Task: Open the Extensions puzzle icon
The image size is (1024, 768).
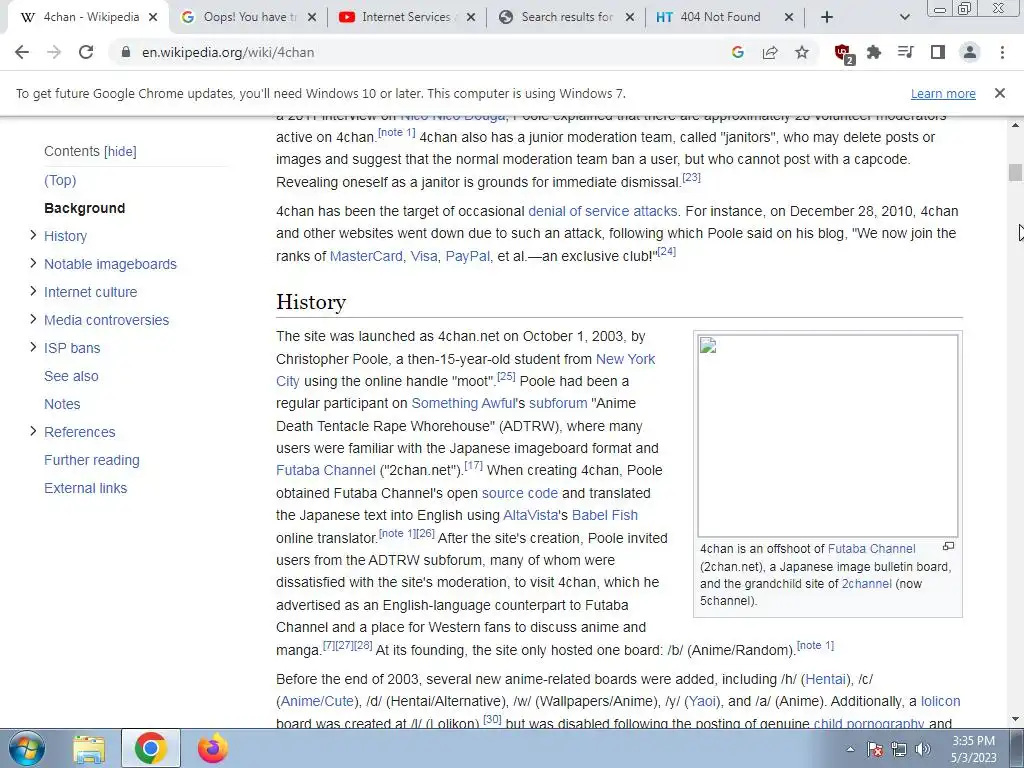Action: coord(874,52)
